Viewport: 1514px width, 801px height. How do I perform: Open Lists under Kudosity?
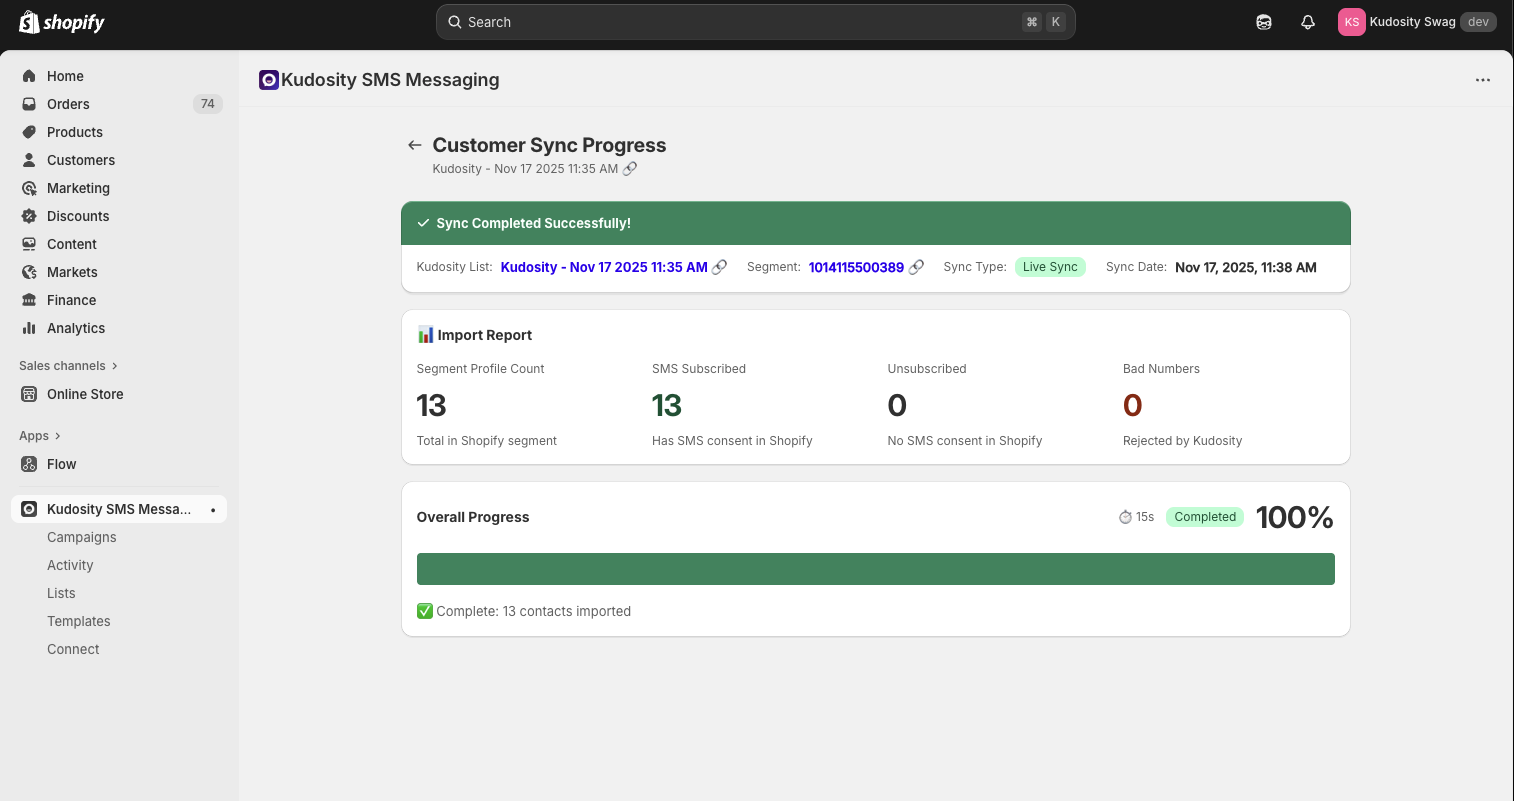coord(61,593)
